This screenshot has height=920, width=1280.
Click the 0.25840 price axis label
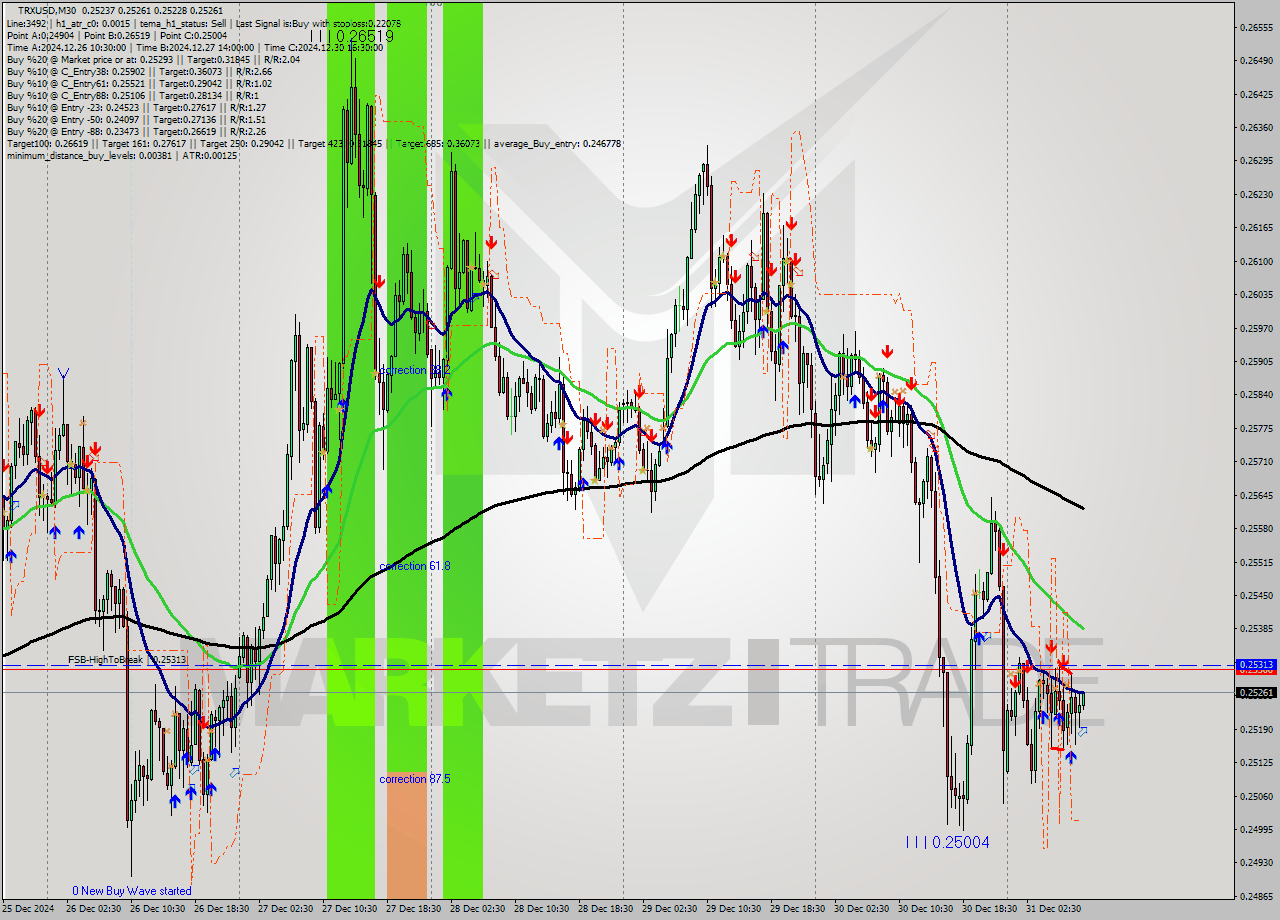tap(1256, 395)
